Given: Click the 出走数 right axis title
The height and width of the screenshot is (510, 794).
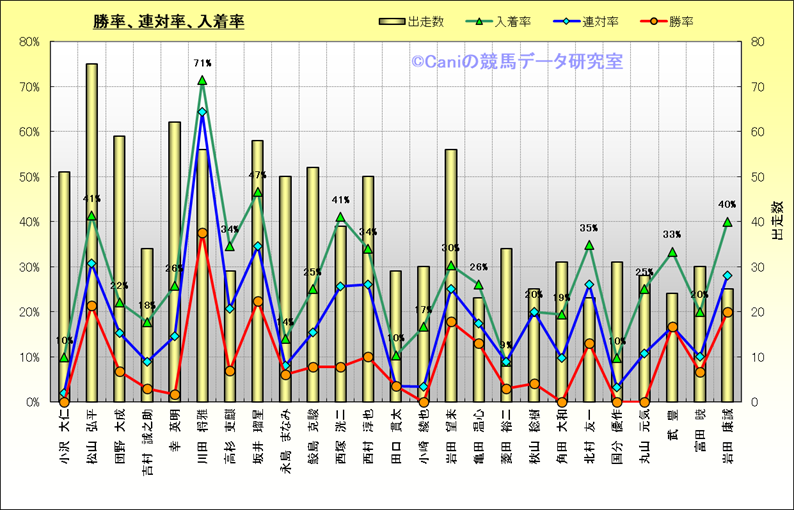Looking at the screenshot, I should point(777,220).
